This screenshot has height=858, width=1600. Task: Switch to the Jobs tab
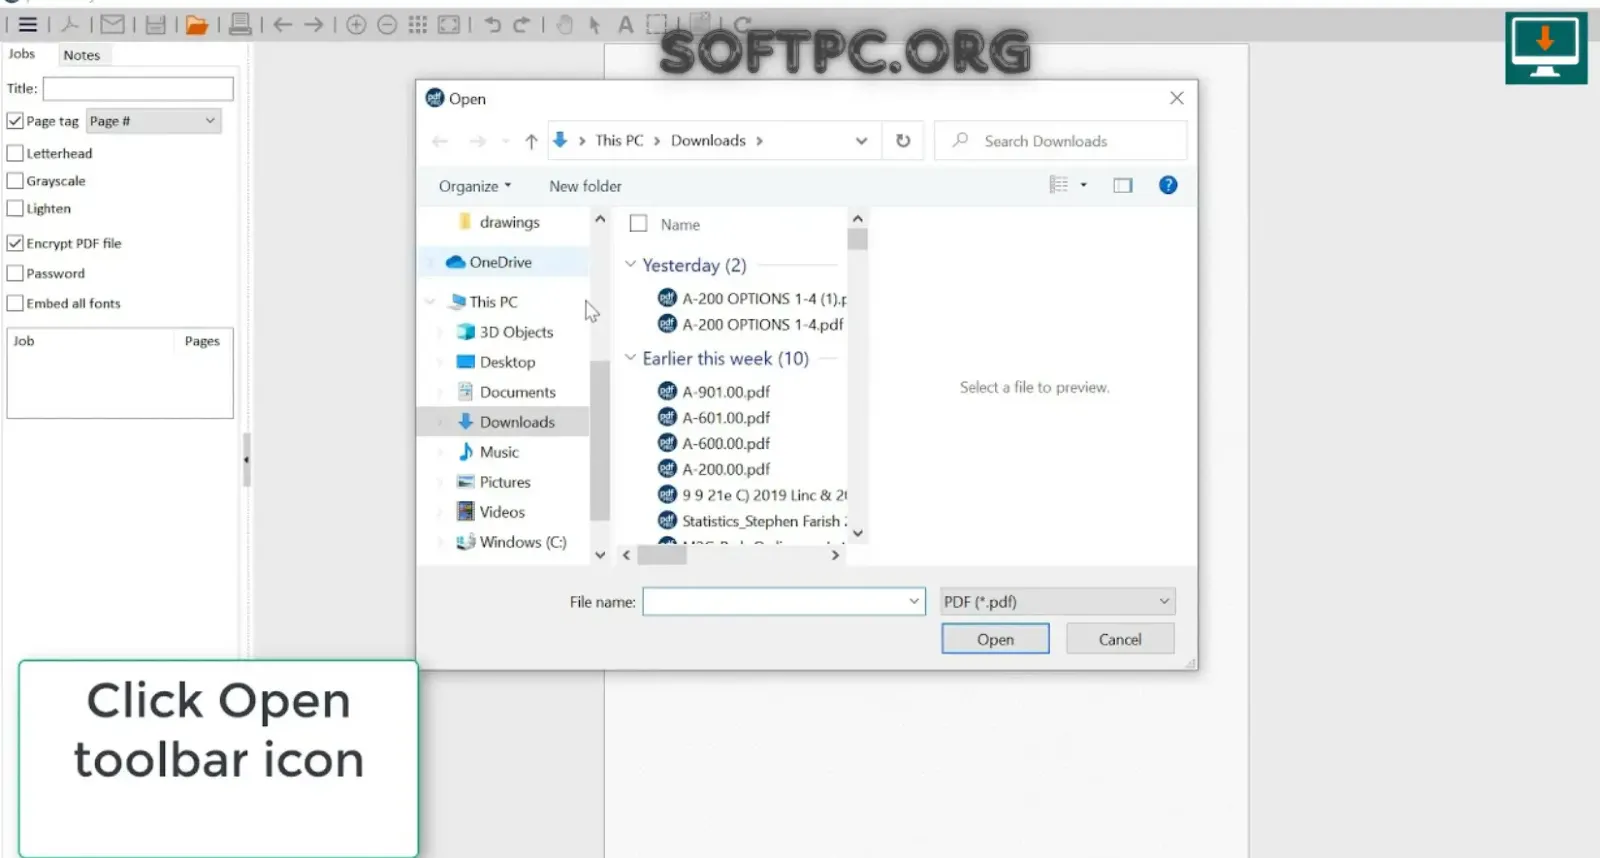[x=22, y=54]
